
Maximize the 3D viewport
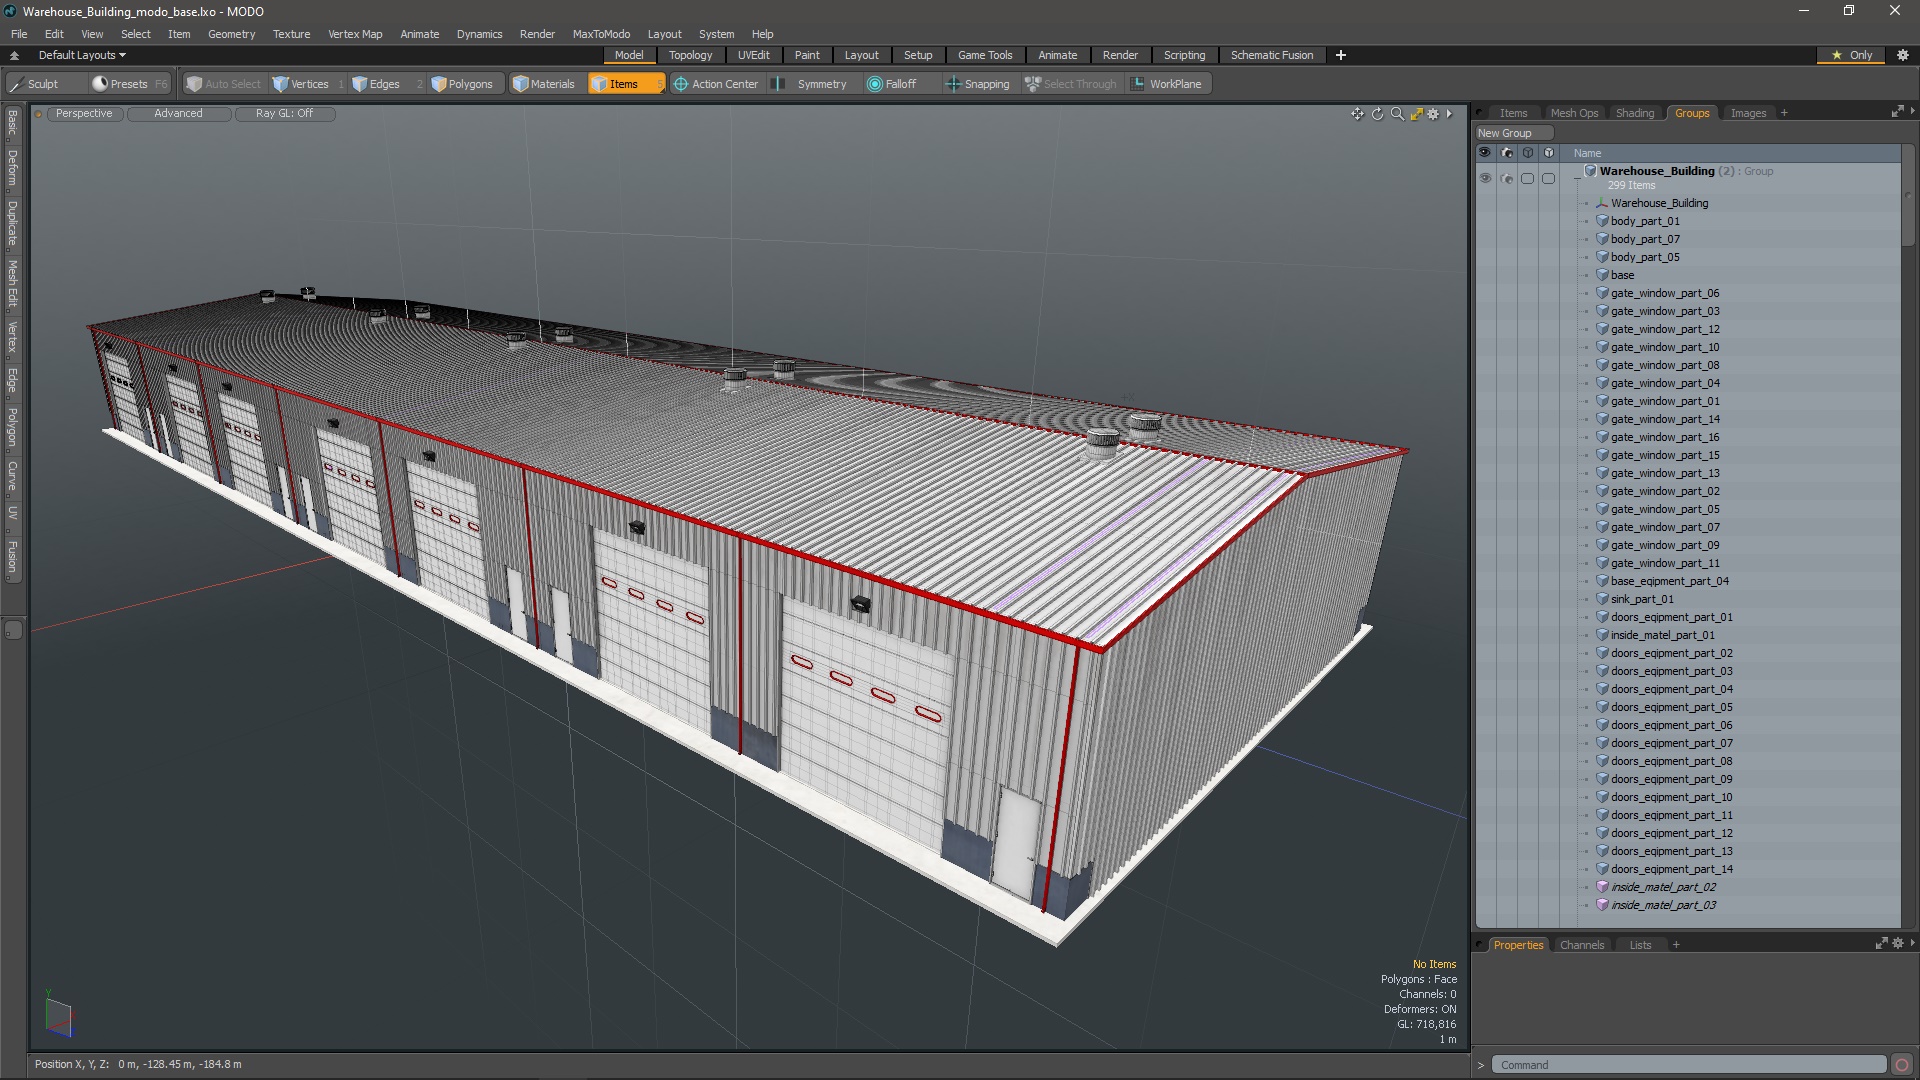coord(1416,114)
